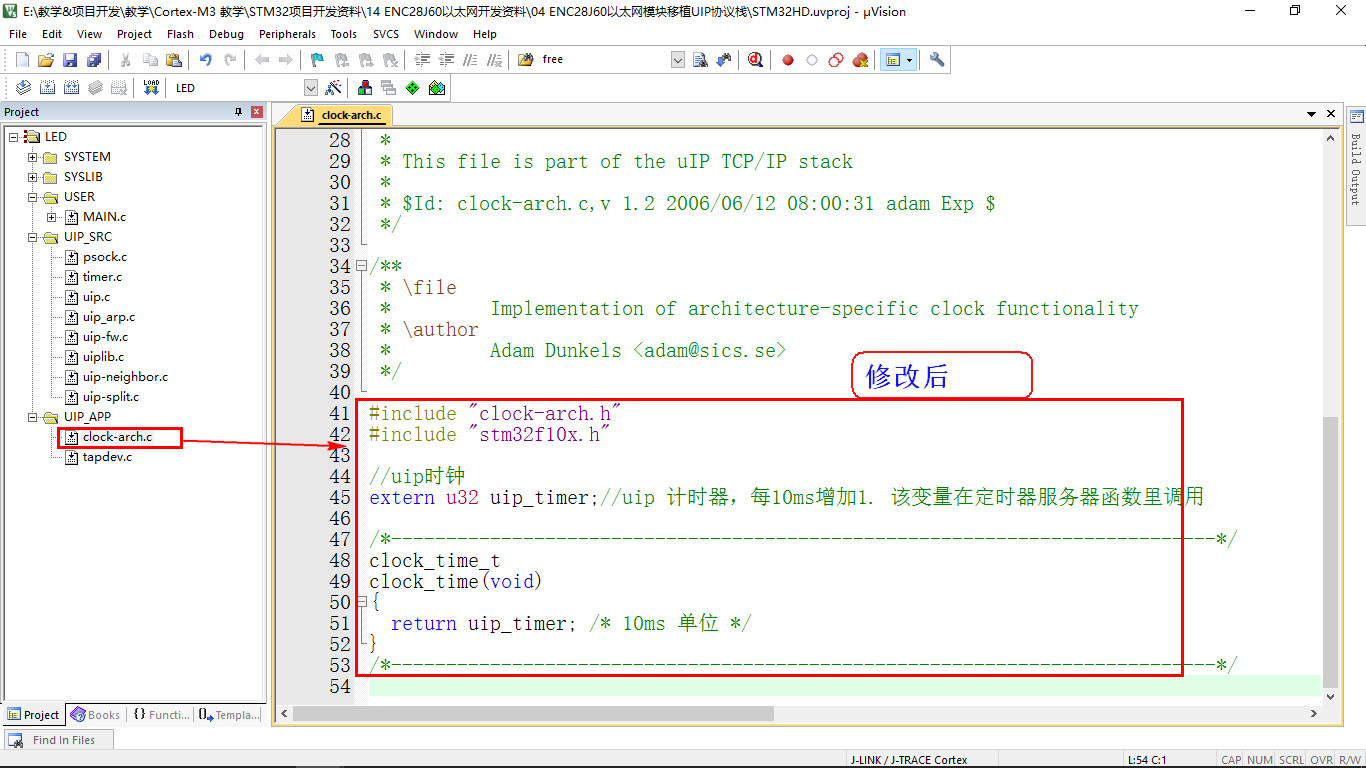
Task: Select uip_arp.c in the project tree
Action: tap(109, 317)
